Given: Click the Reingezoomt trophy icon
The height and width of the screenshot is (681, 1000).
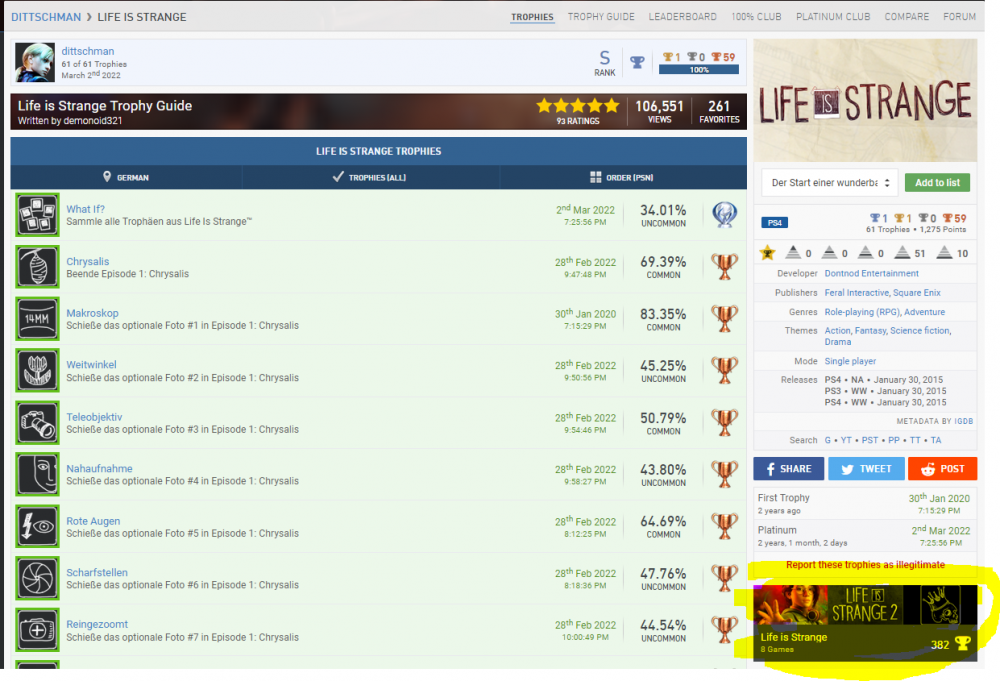Looking at the screenshot, I should coord(37,631).
